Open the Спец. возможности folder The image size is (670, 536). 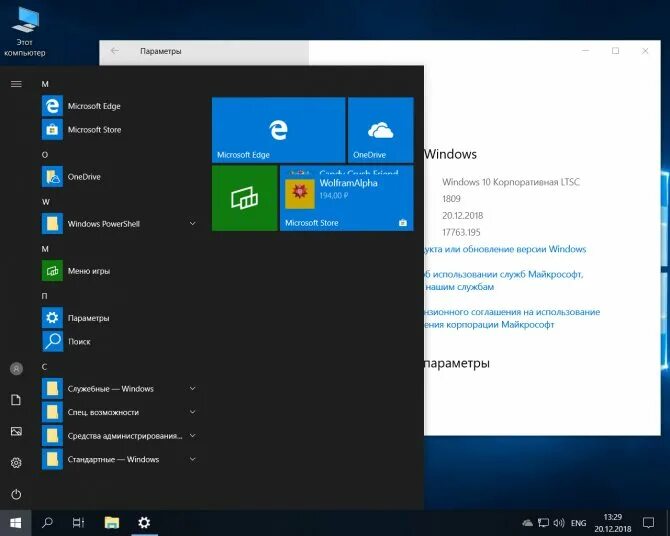(120, 412)
